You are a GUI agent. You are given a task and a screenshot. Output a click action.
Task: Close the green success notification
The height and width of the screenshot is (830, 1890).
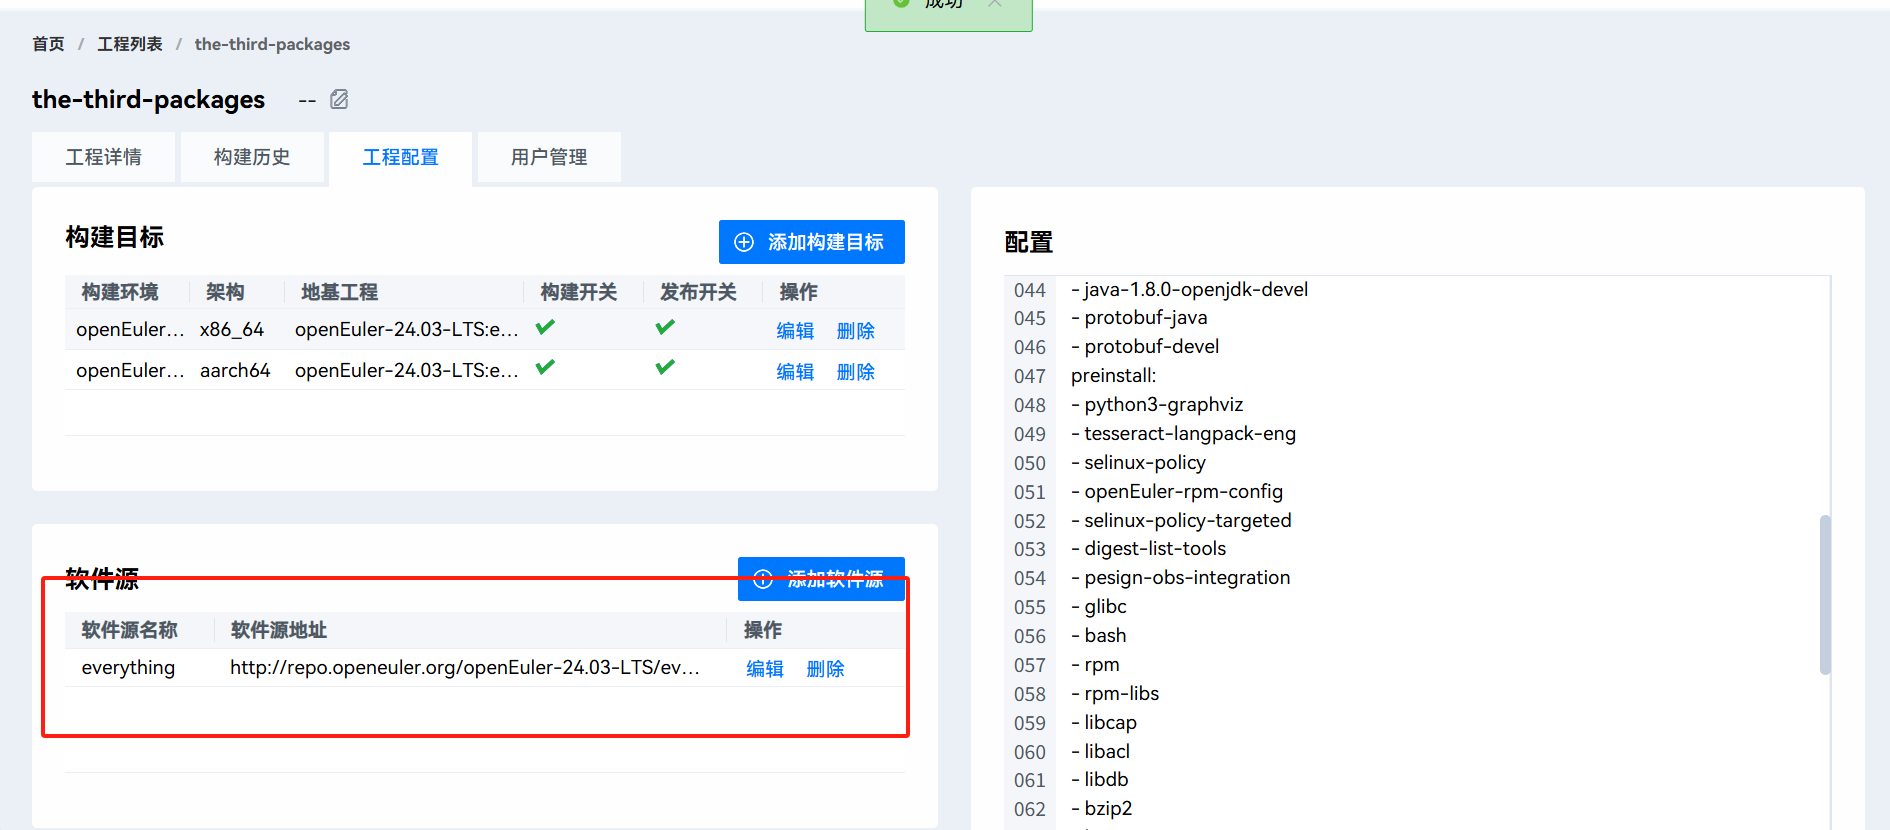point(995,4)
